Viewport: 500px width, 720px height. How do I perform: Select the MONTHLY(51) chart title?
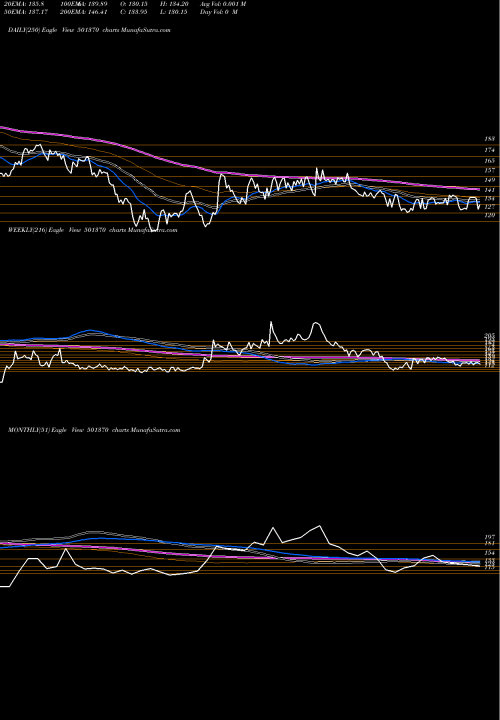94,430
